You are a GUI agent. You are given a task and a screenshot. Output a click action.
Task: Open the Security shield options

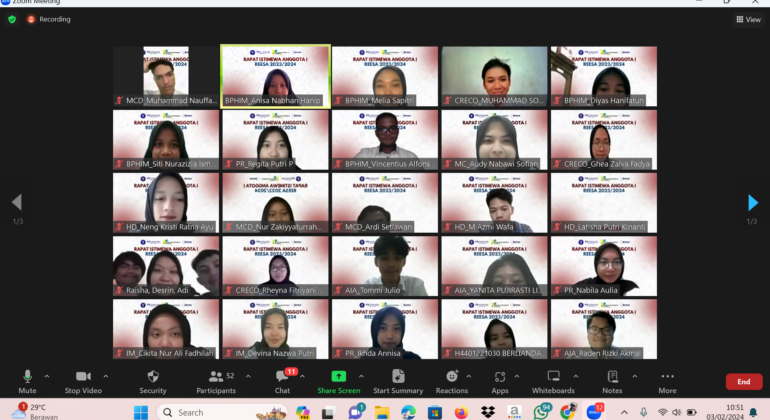coord(153,382)
